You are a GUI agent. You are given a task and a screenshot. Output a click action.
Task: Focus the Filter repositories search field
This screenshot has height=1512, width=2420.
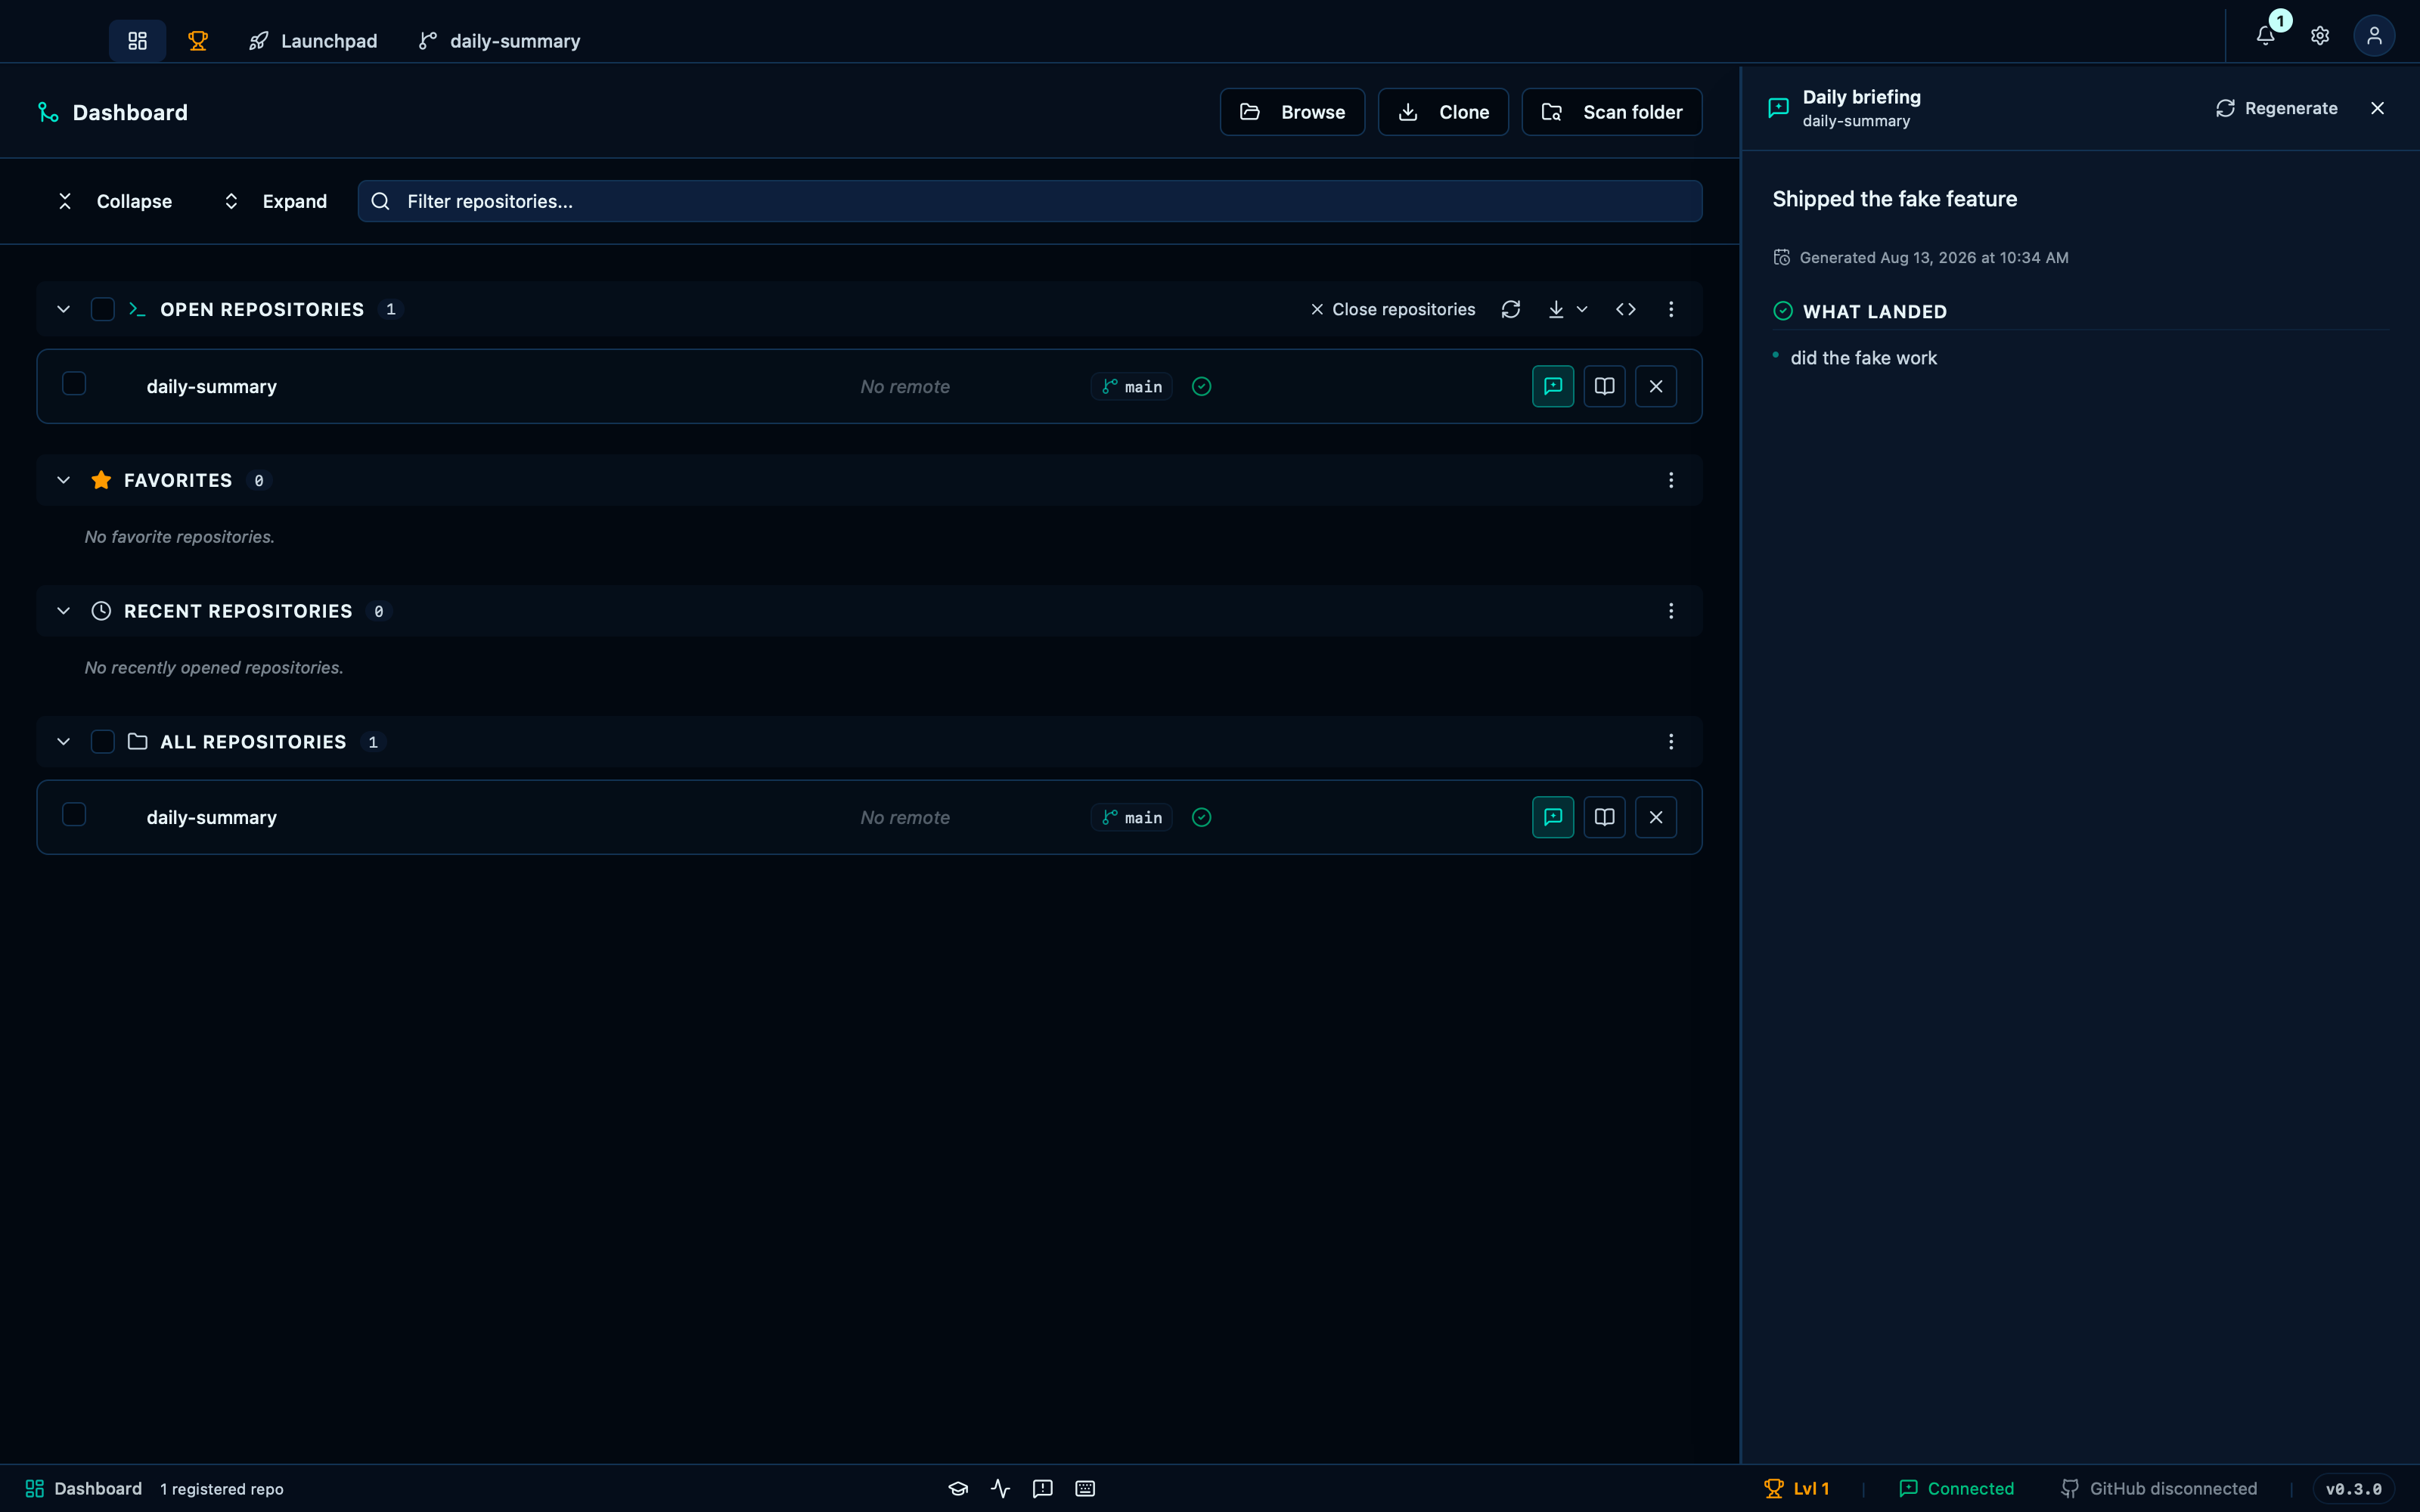pos(1030,201)
